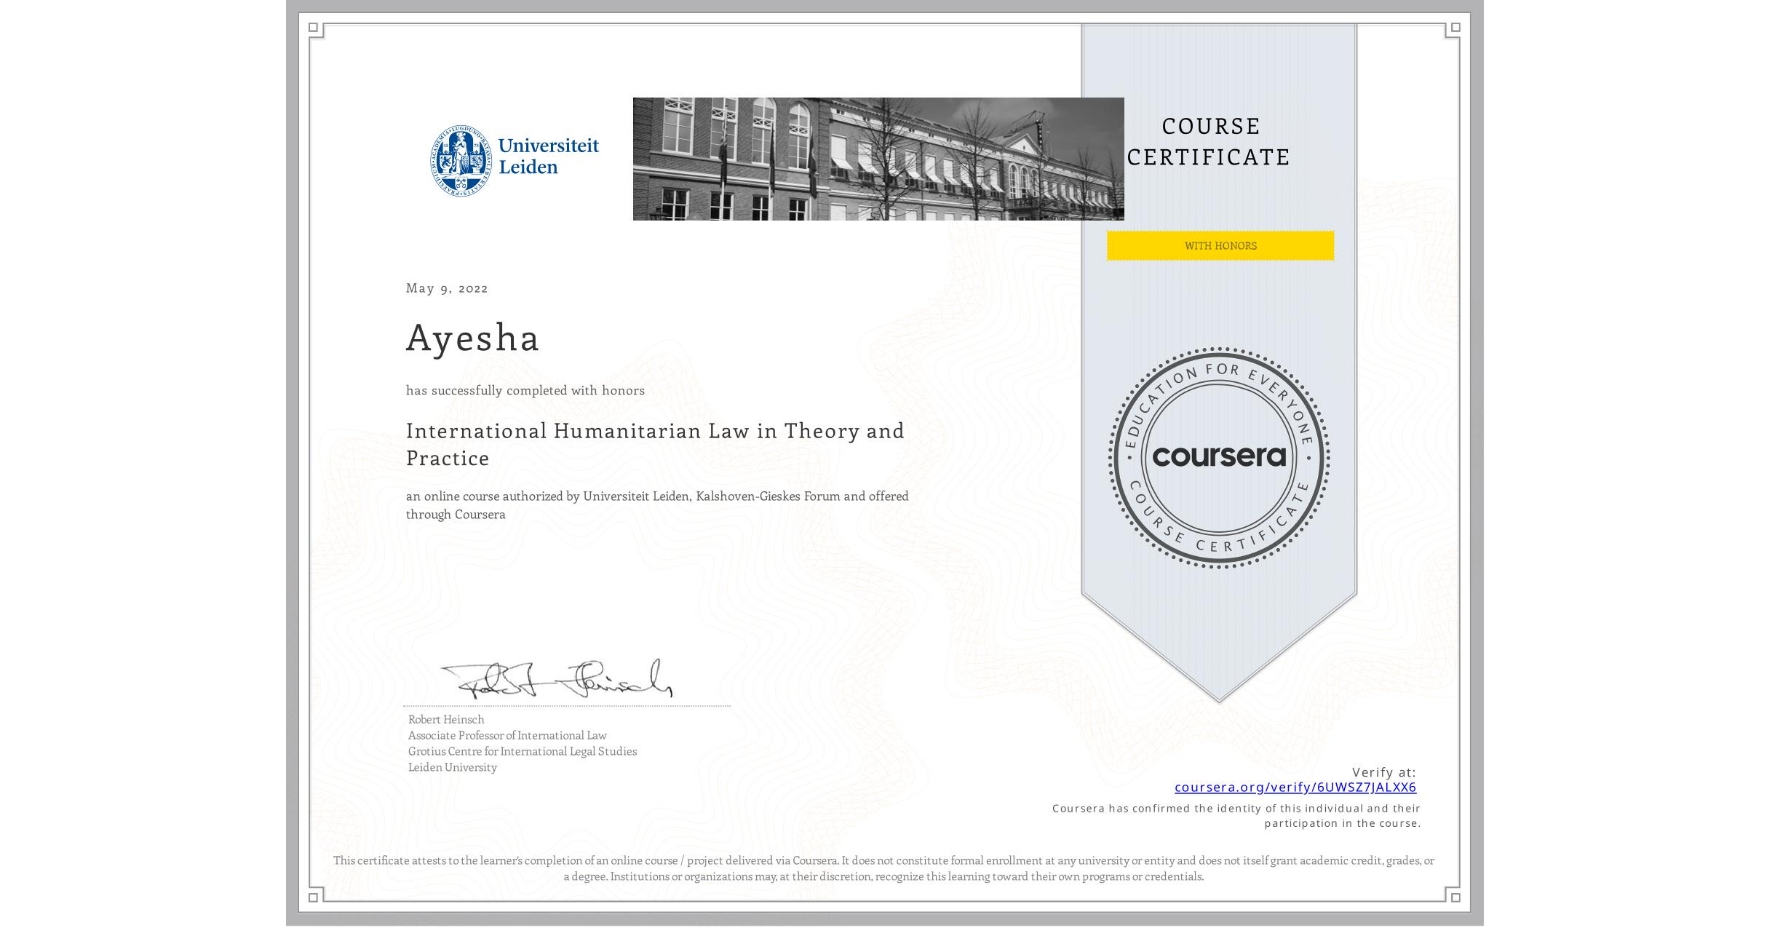Click the yellow WITH HONORS badge
This screenshot has width=1772, height=928.
click(x=1220, y=245)
